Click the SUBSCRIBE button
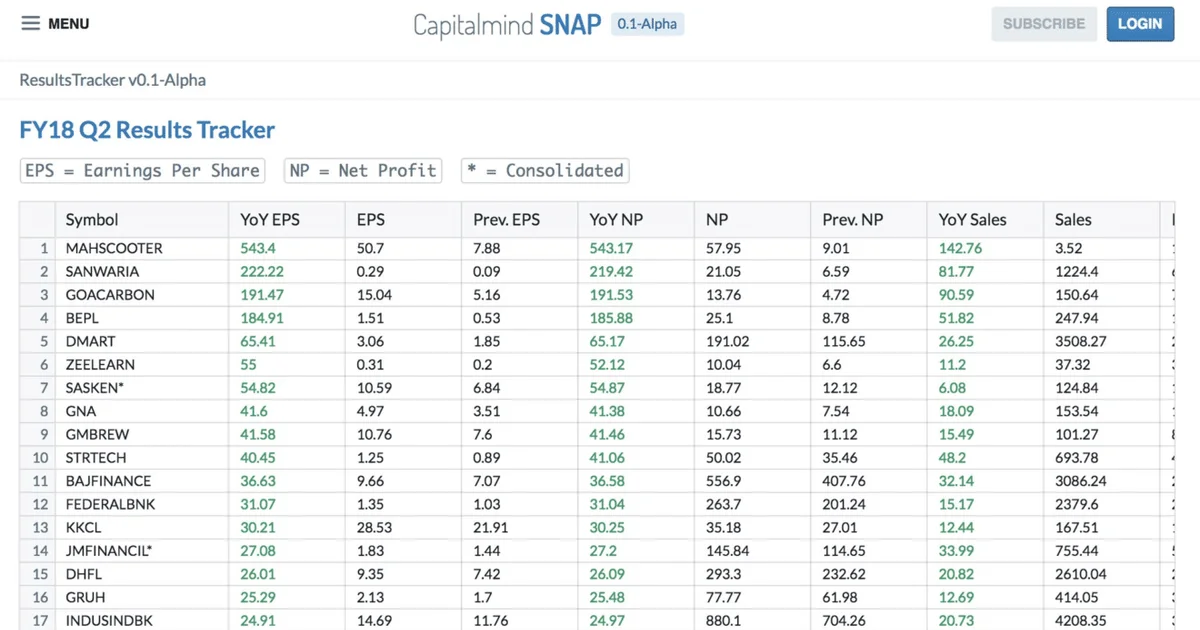The height and width of the screenshot is (630, 1200). [1044, 24]
